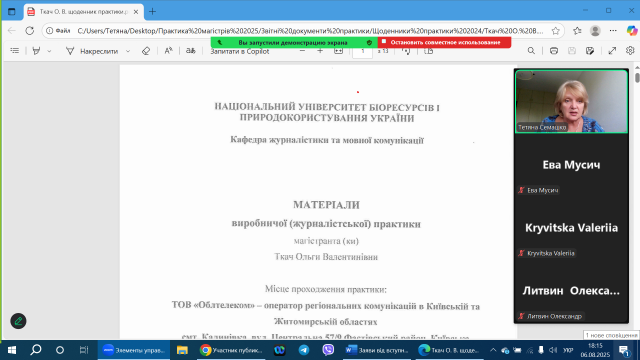The width and height of the screenshot is (640, 360).
Task: Open the browser profile avatar
Action: coord(595,31)
